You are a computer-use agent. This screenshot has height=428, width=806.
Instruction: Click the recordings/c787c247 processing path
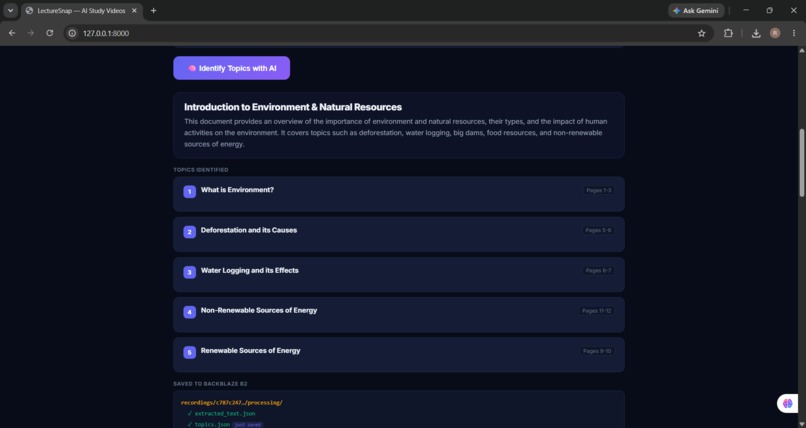pyautogui.click(x=231, y=402)
